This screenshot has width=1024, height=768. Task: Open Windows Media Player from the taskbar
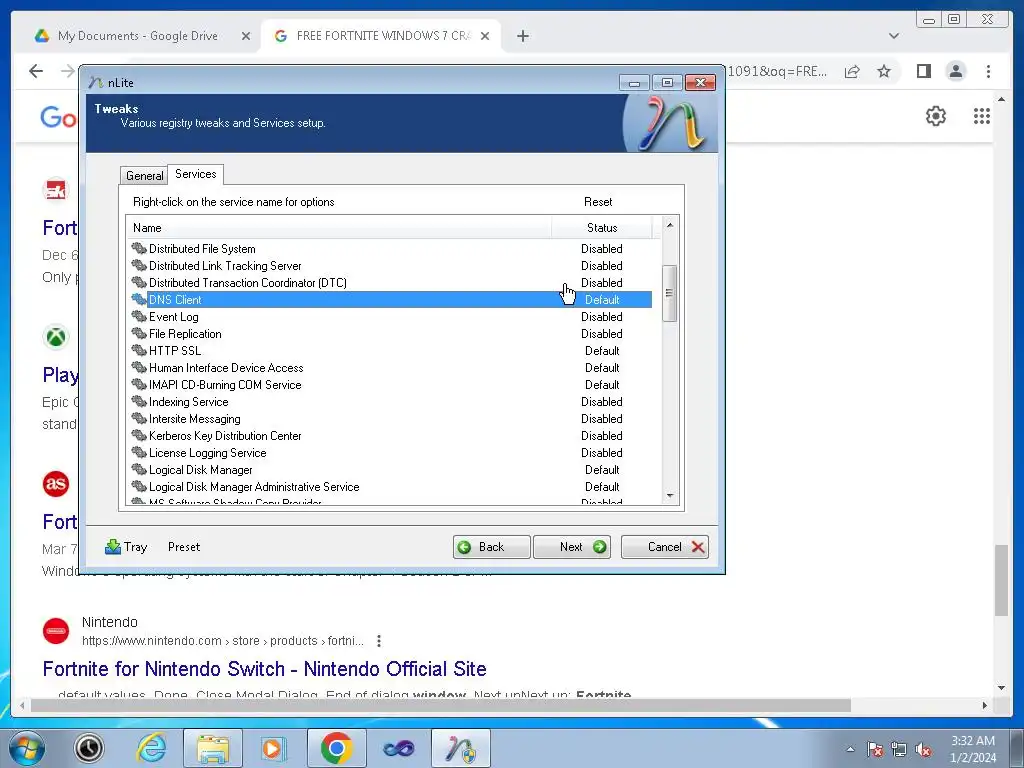point(272,748)
